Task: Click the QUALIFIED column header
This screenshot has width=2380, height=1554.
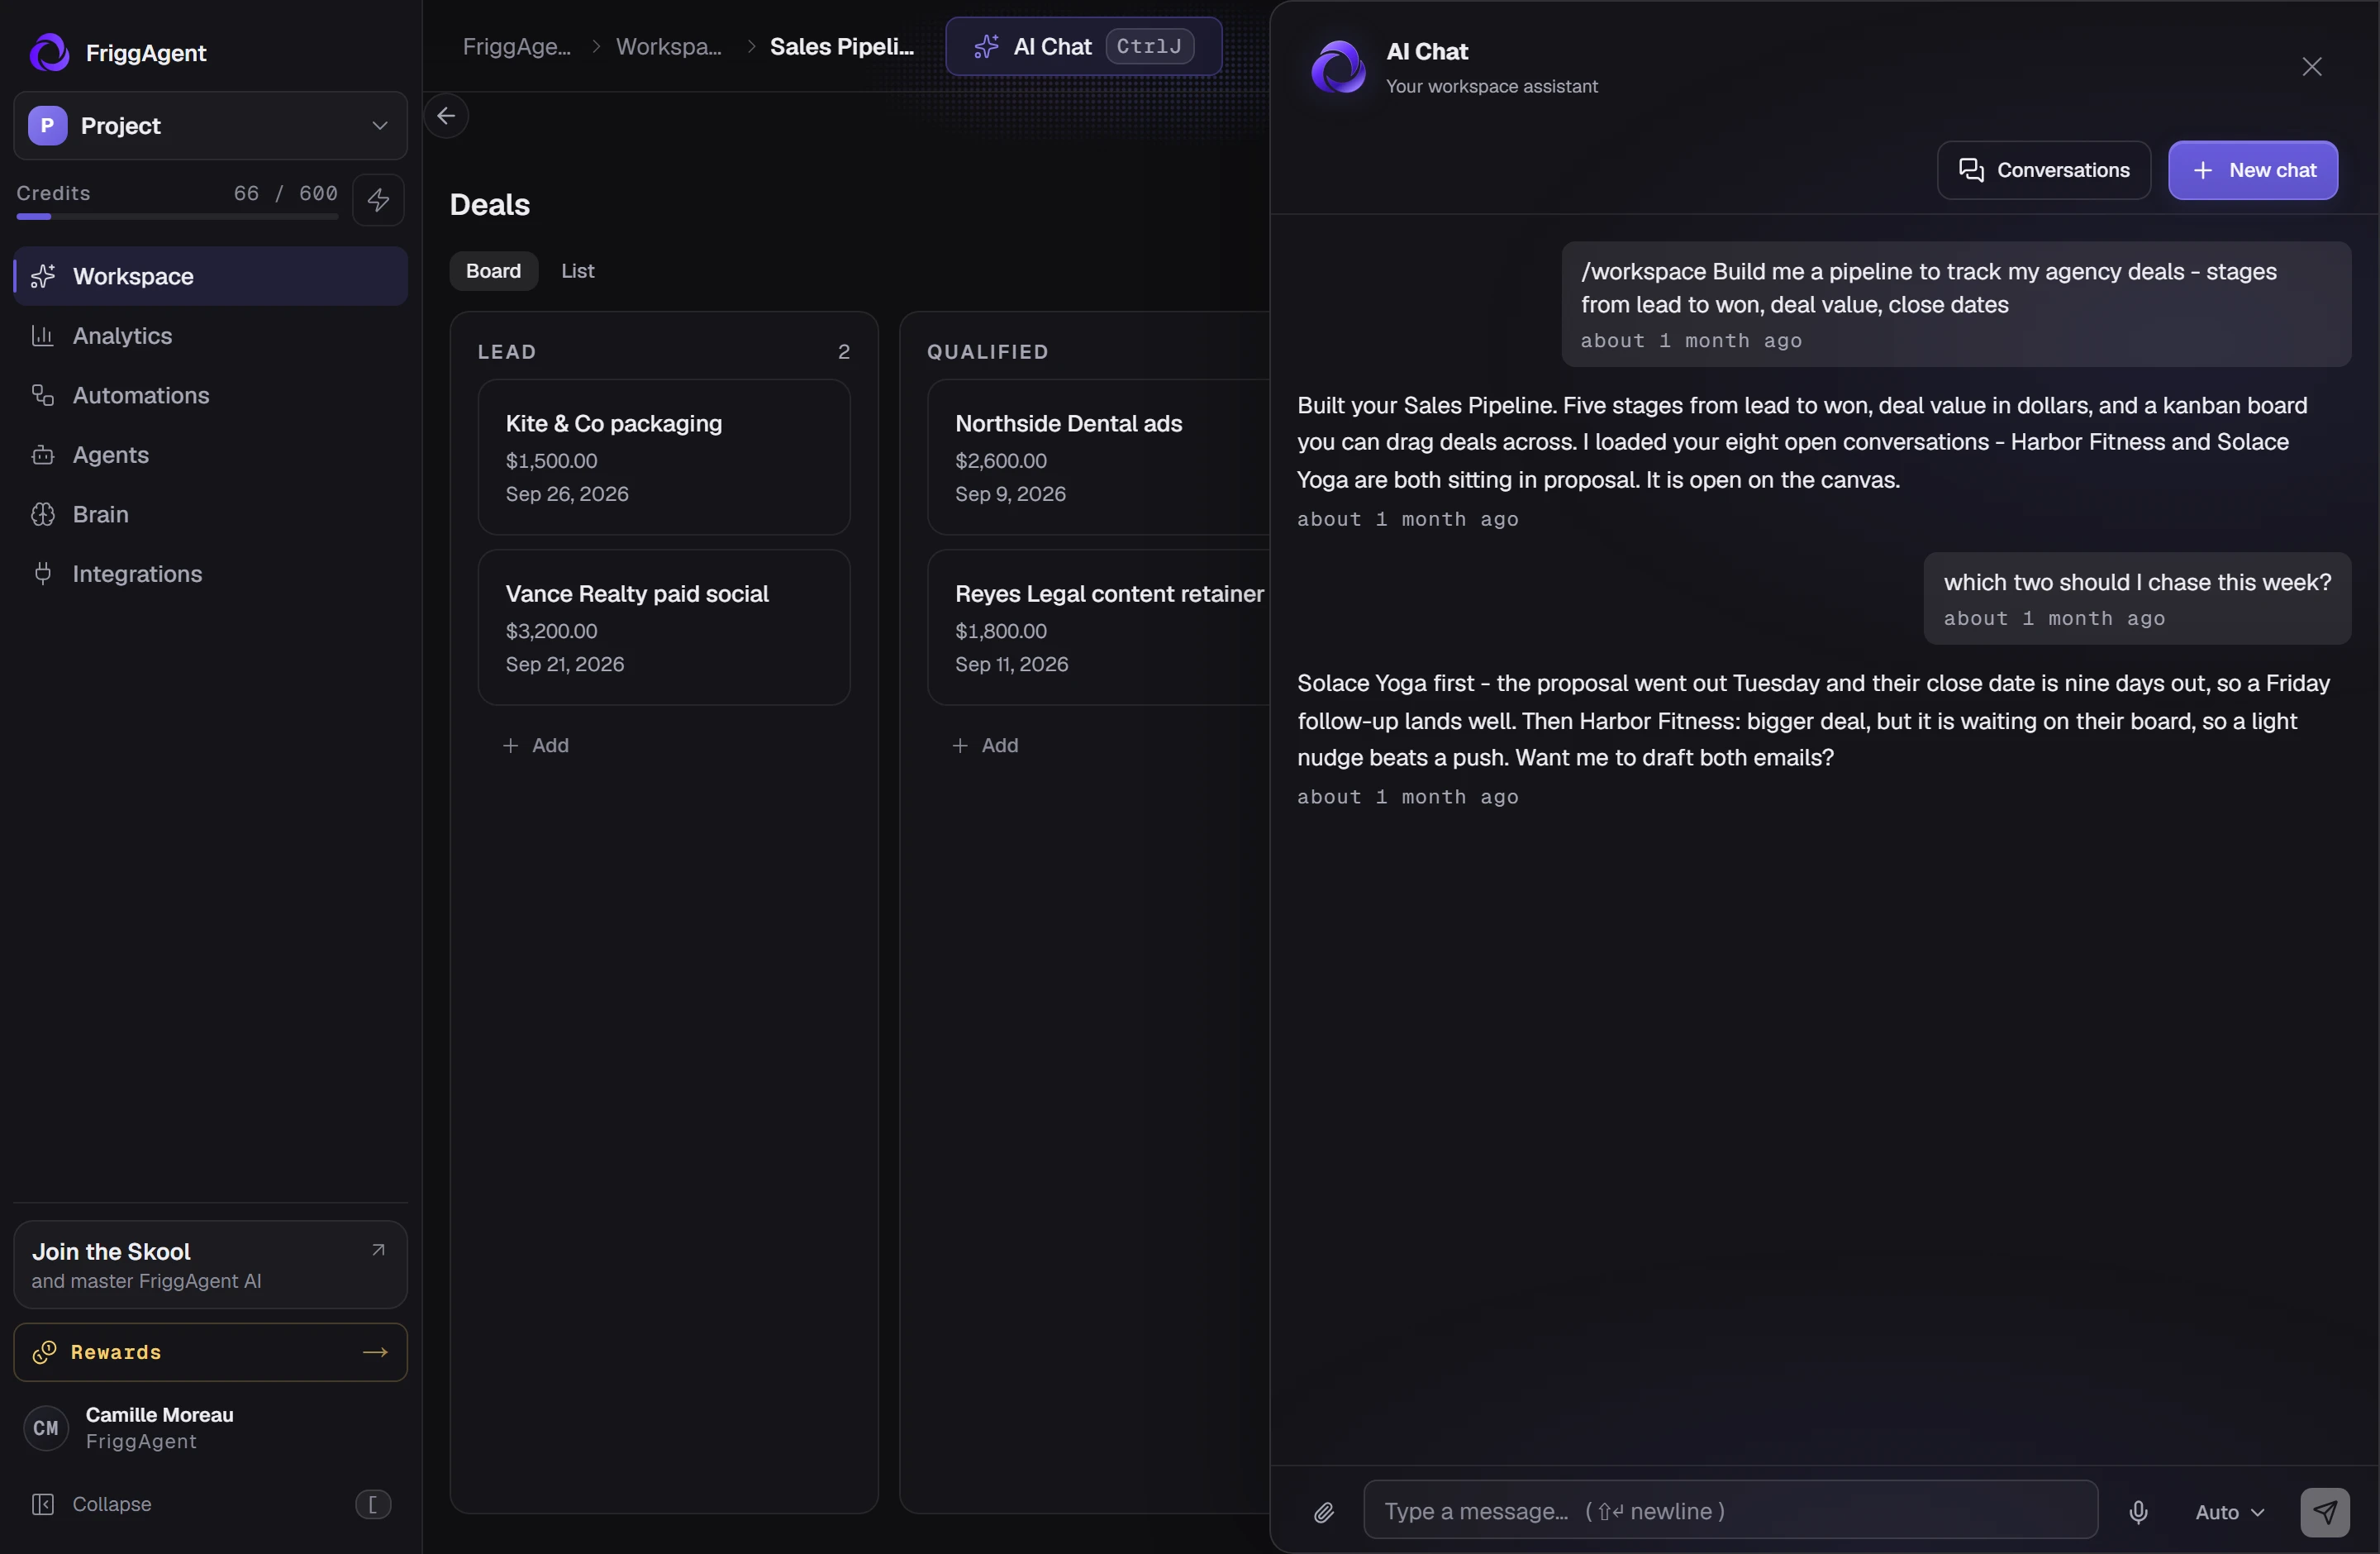Action: coord(987,352)
